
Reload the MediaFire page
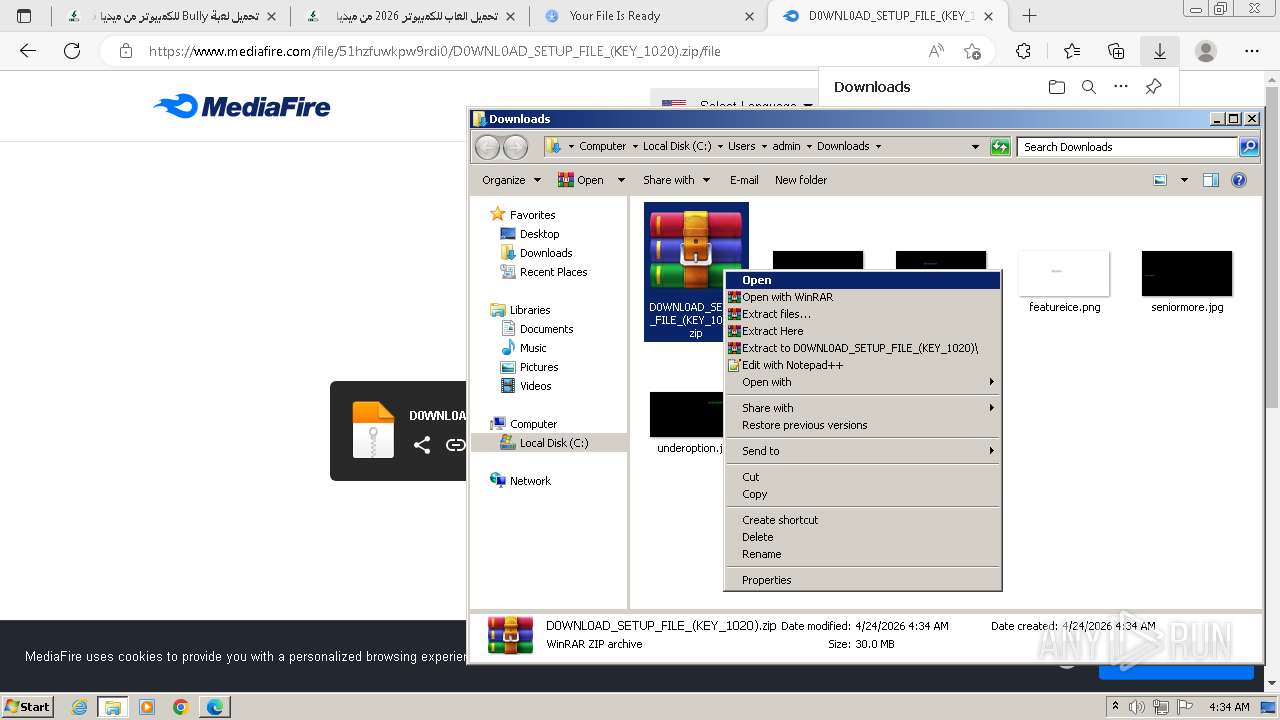(x=72, y=51)
